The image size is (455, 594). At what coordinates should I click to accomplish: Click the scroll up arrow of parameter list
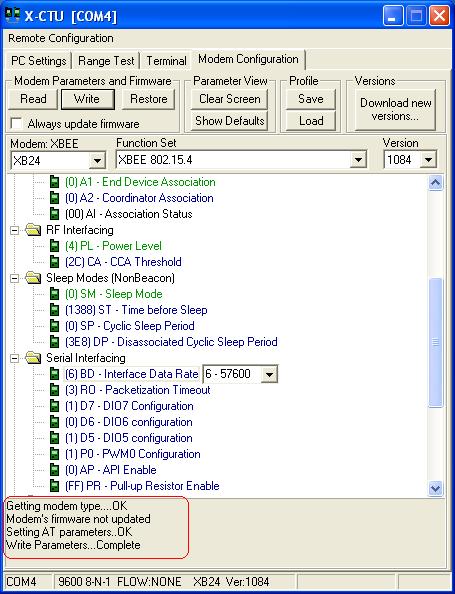(x=435, y=183)
